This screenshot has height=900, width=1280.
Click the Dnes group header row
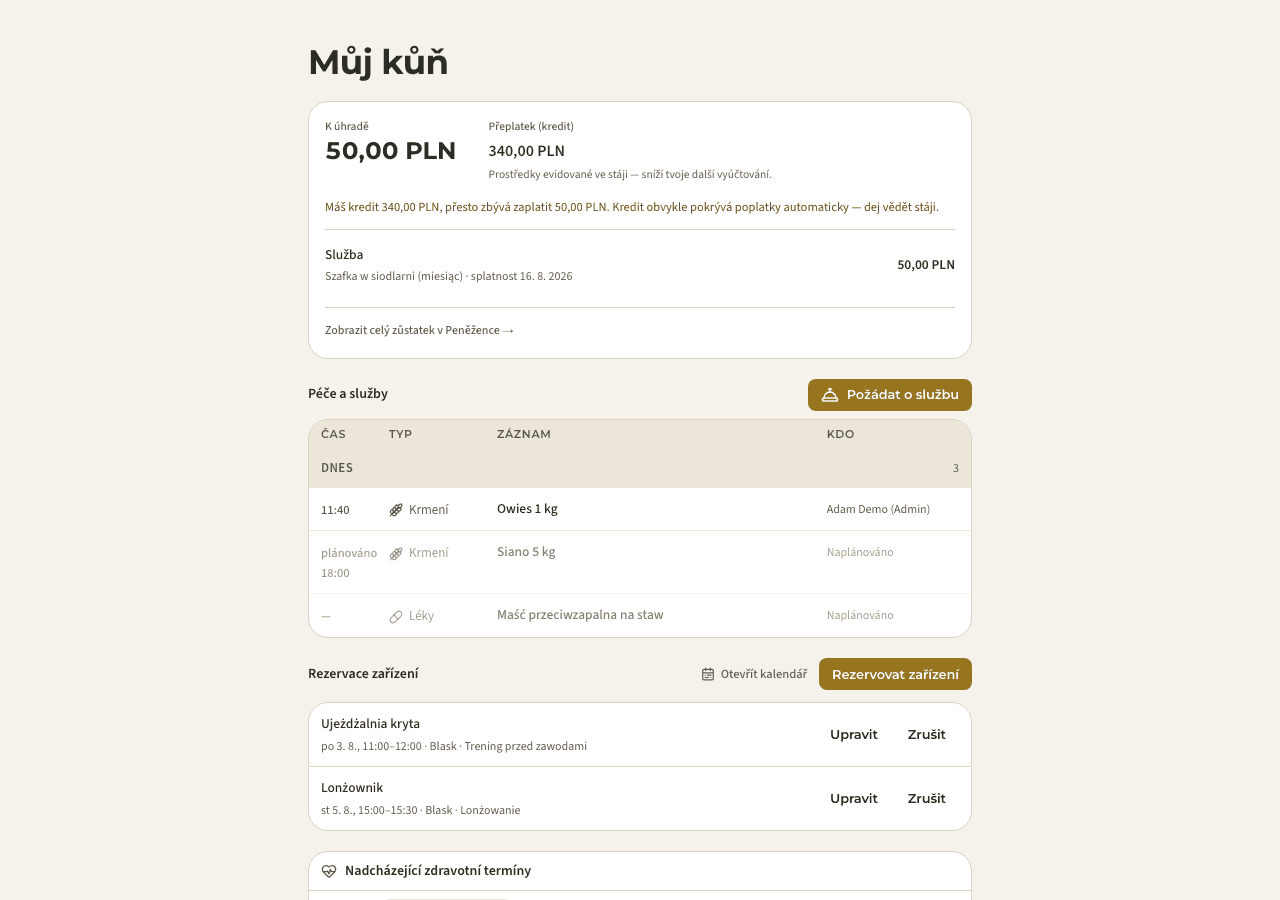tap(640, 468)
